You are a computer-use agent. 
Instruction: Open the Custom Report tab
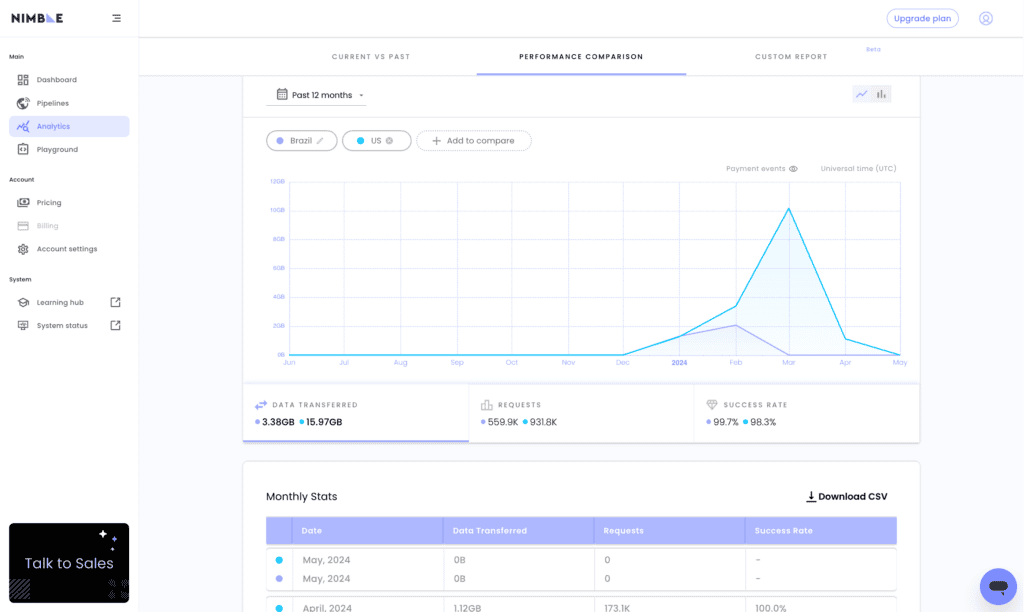click(x=791, y=57)
